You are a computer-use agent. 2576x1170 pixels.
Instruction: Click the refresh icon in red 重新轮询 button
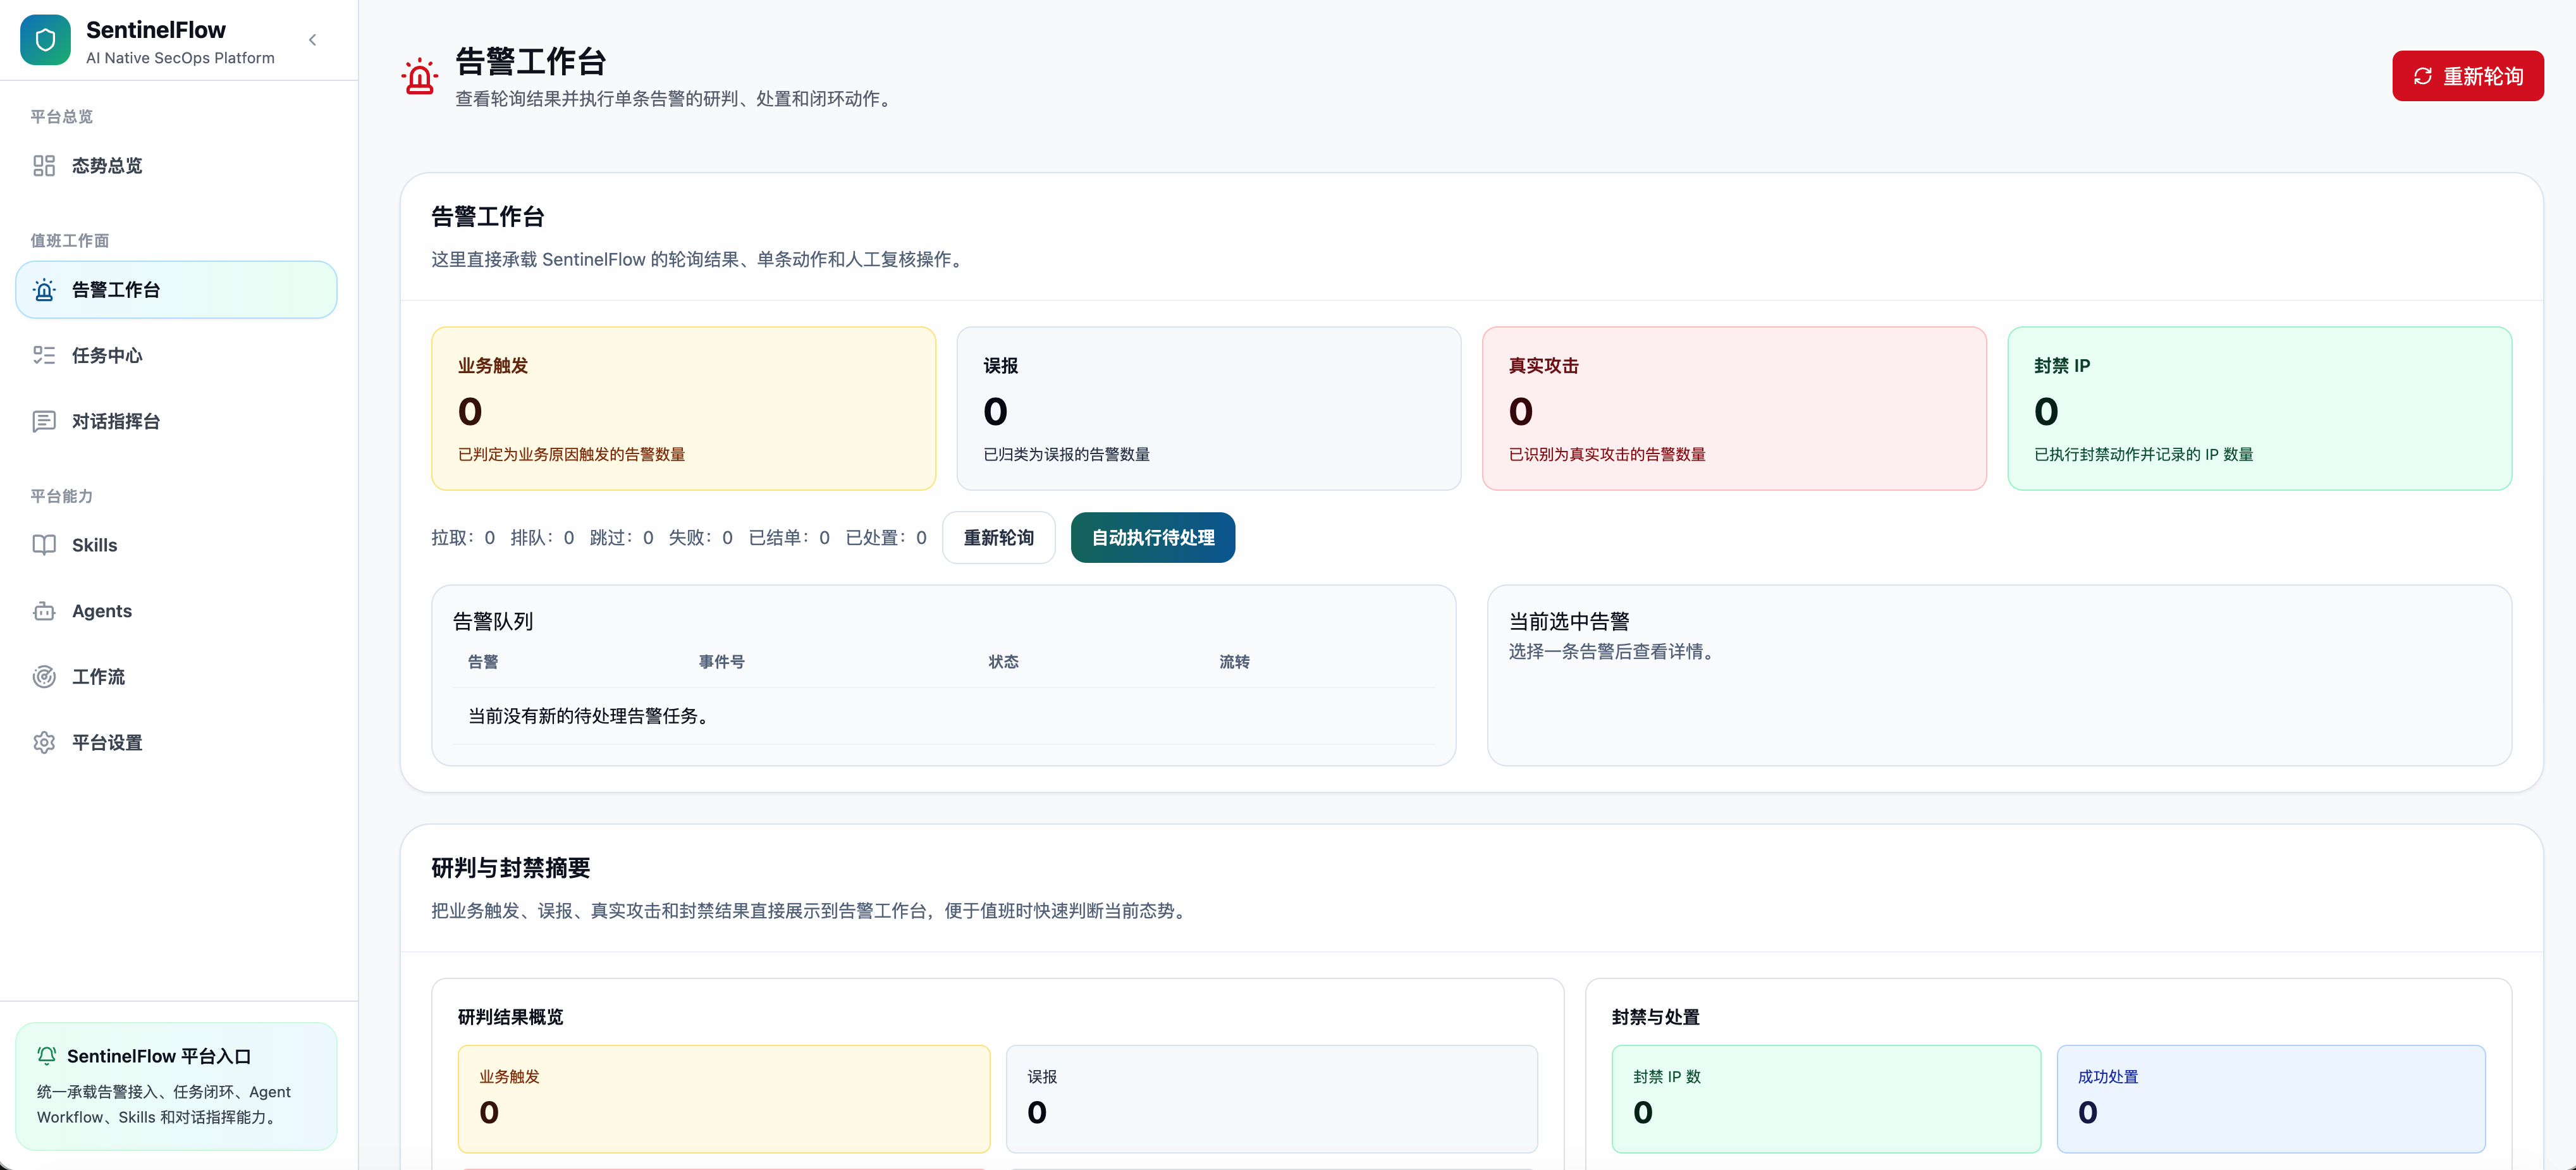pyautogui.click(x=2423, y=76)
